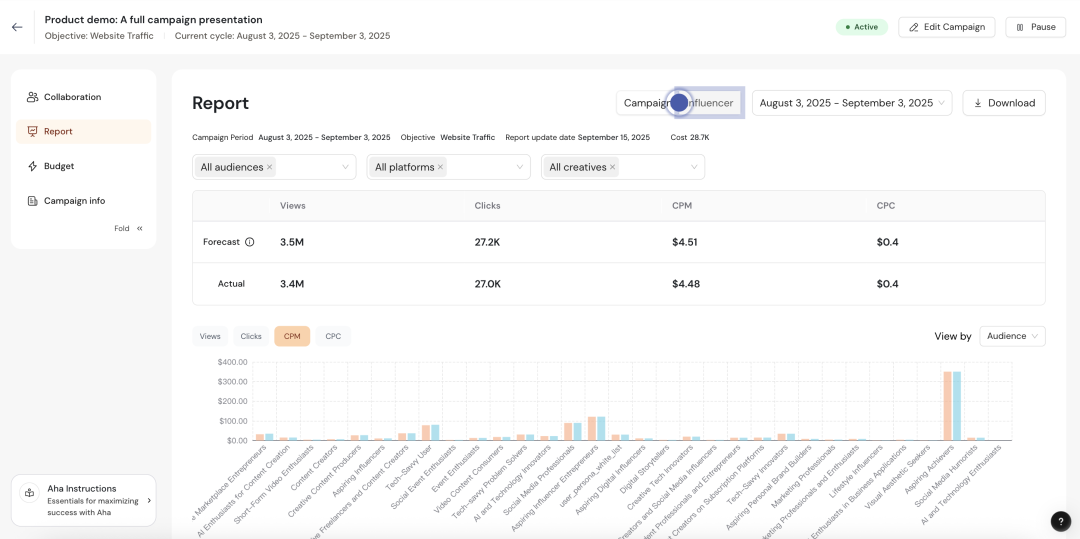Screen dimensions: 1080x539
Task: Expand the All audiences dropdown
Action: pyautogui.click(x=345, y=167)
